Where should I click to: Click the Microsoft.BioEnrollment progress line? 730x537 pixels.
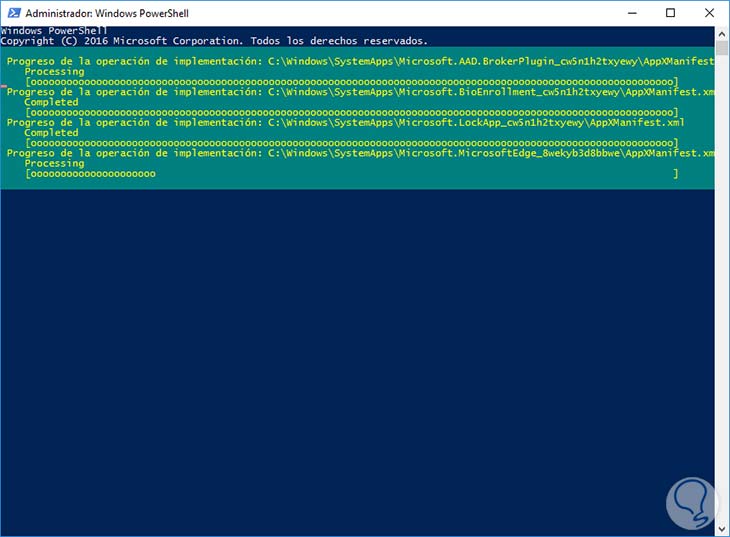360,92
